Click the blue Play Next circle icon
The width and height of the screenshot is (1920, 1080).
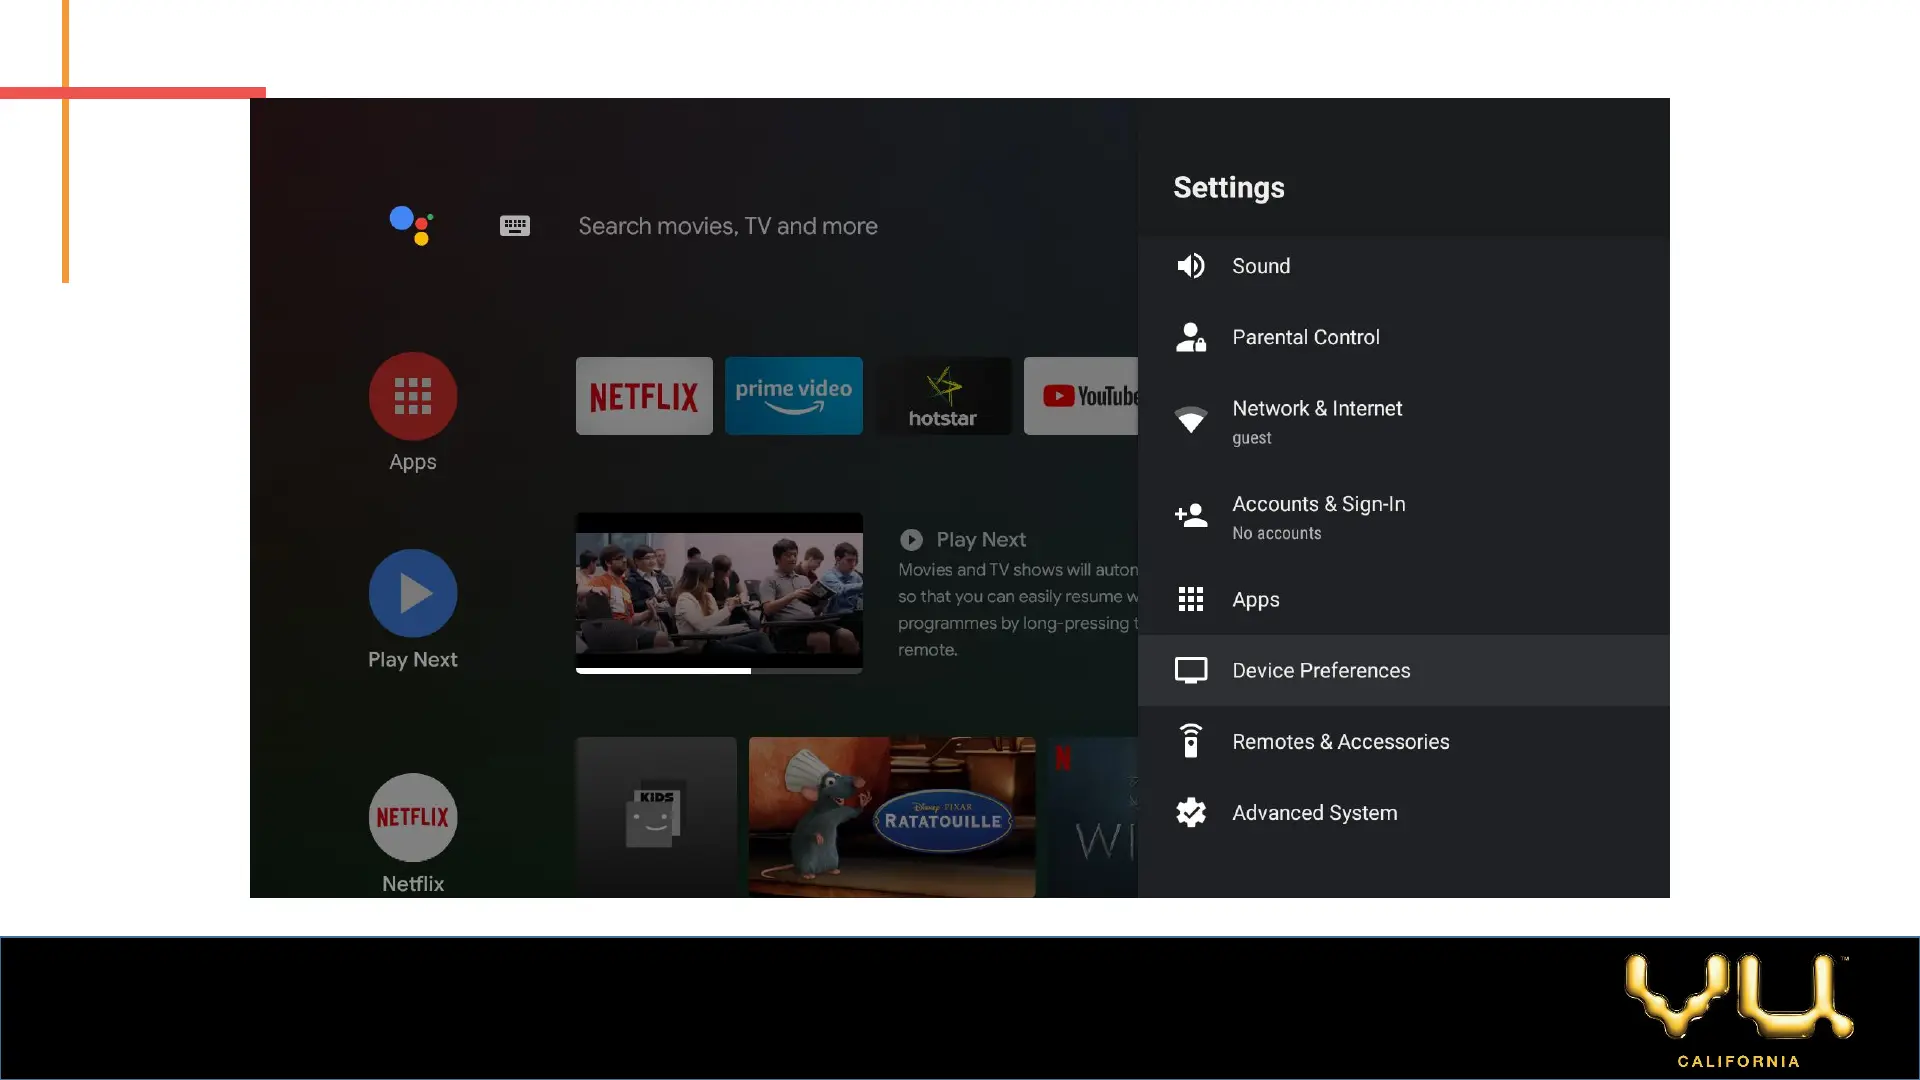point(413,593)
